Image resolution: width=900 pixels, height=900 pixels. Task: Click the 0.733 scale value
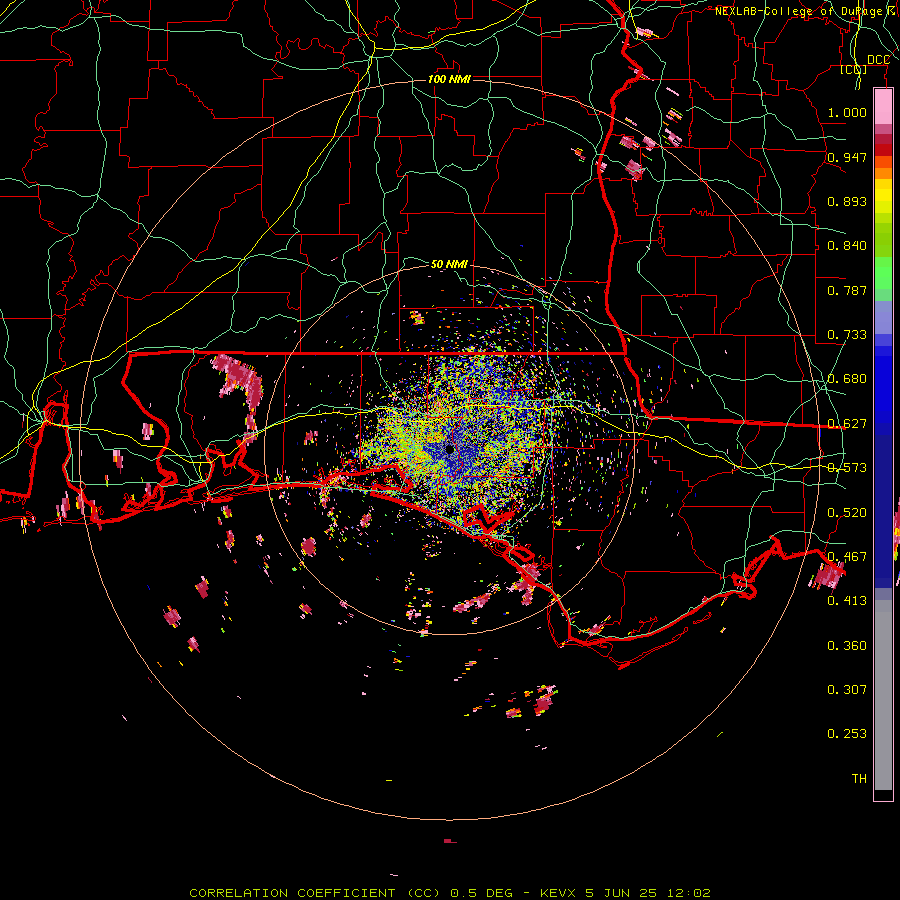(847, 334)
